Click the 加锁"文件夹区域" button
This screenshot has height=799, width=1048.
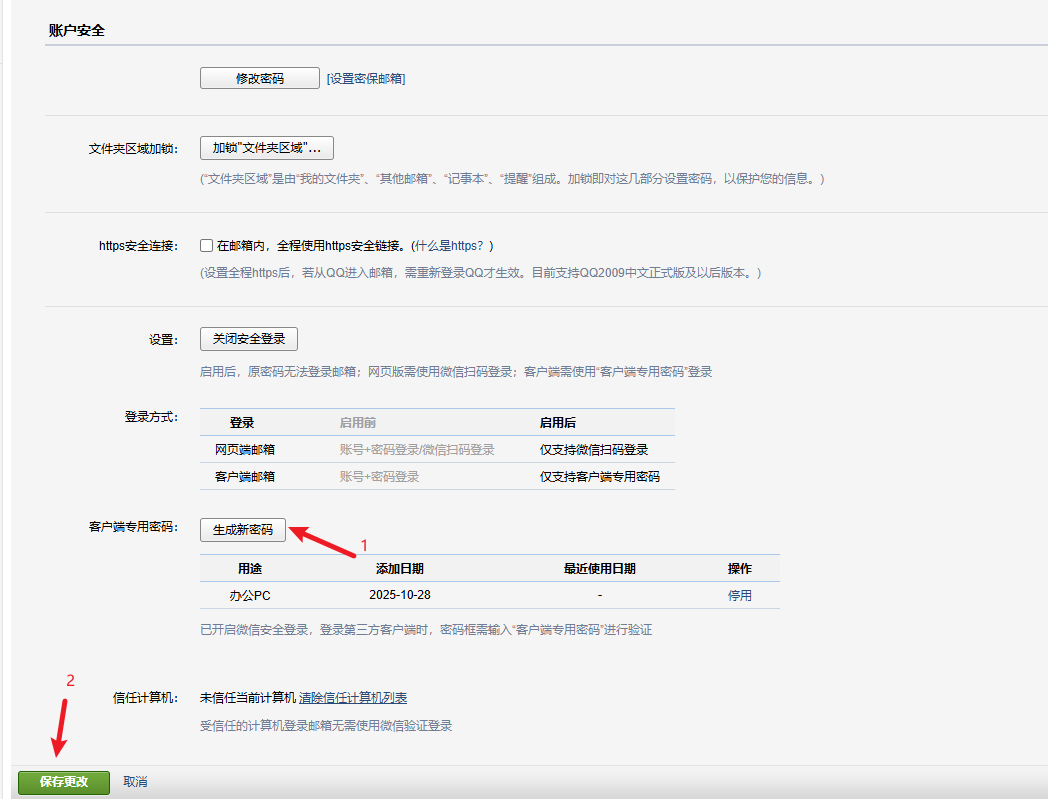266,148
